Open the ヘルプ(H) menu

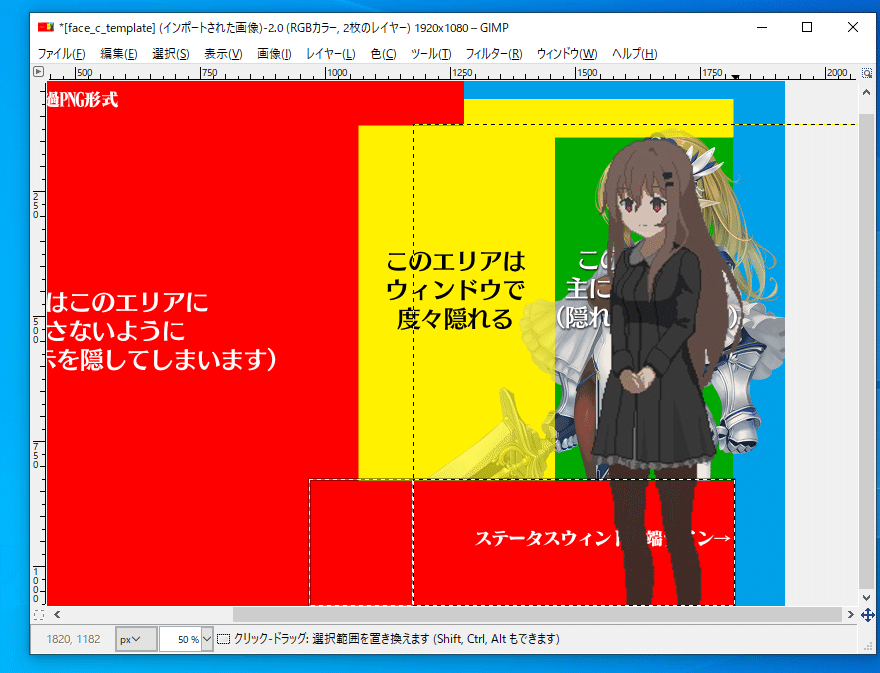tap(634, 54)
